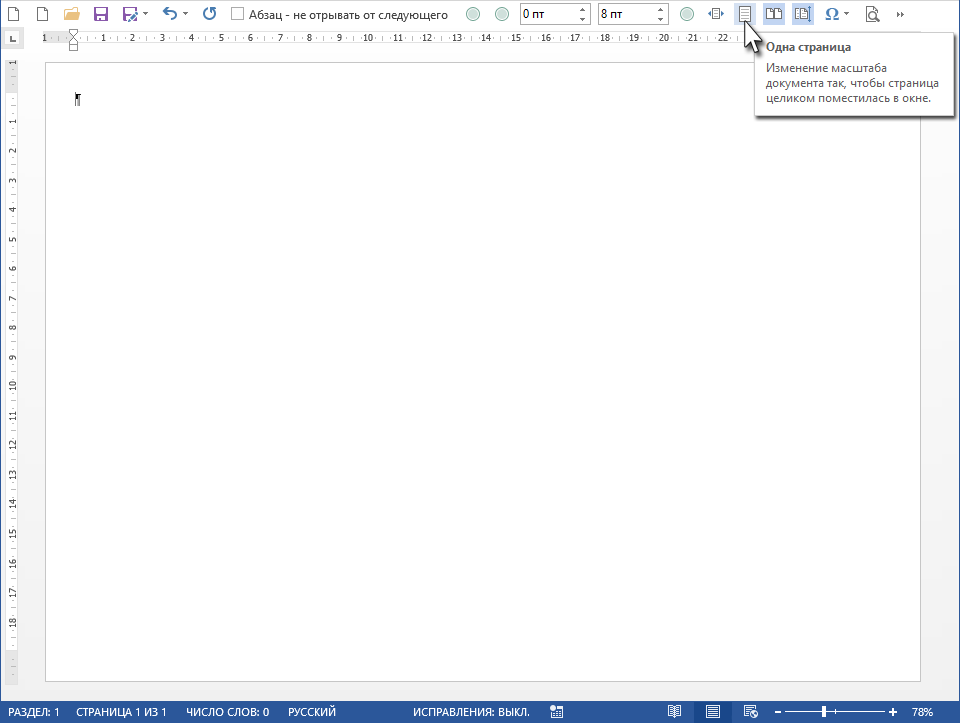
Task: Save the document with the purple floppy icon
Action: [100, 13]
